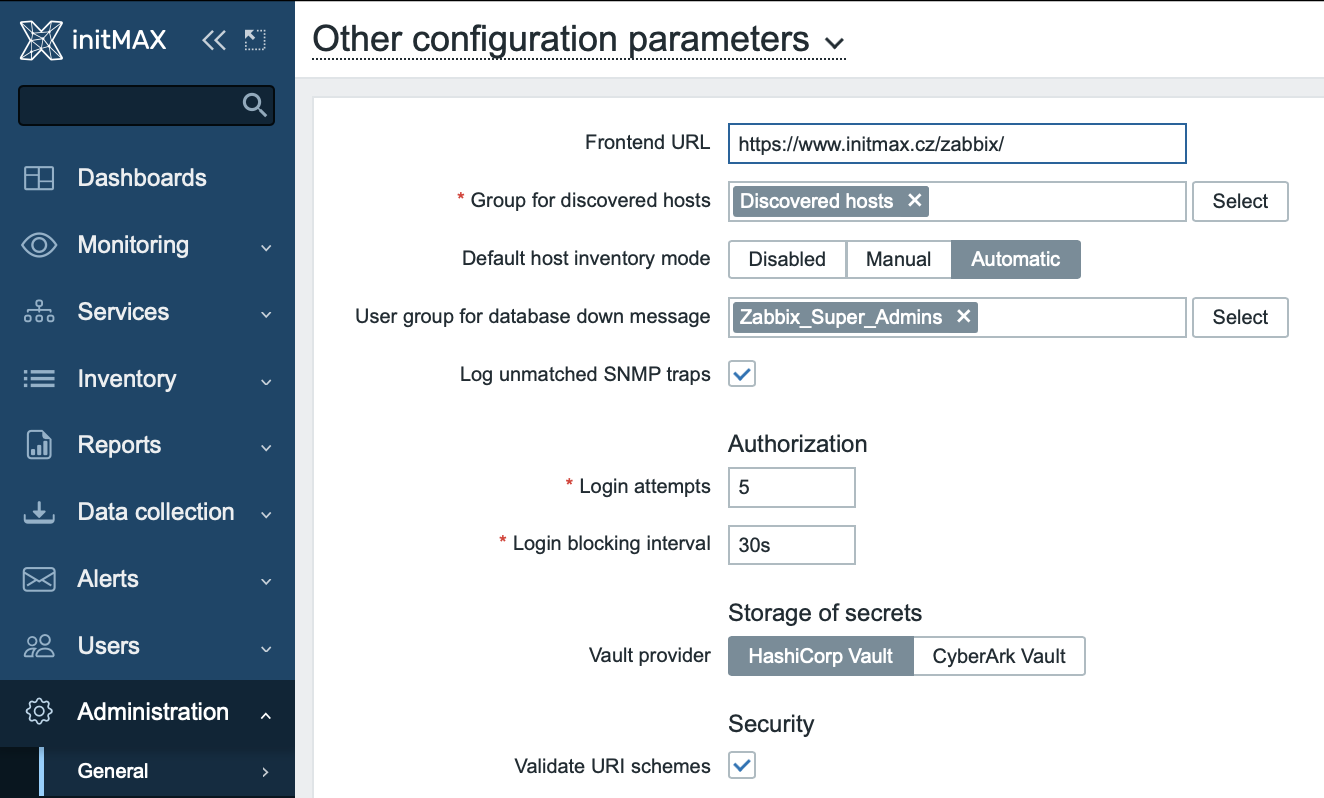Remove Discovered hosts tag

(914, 200)
